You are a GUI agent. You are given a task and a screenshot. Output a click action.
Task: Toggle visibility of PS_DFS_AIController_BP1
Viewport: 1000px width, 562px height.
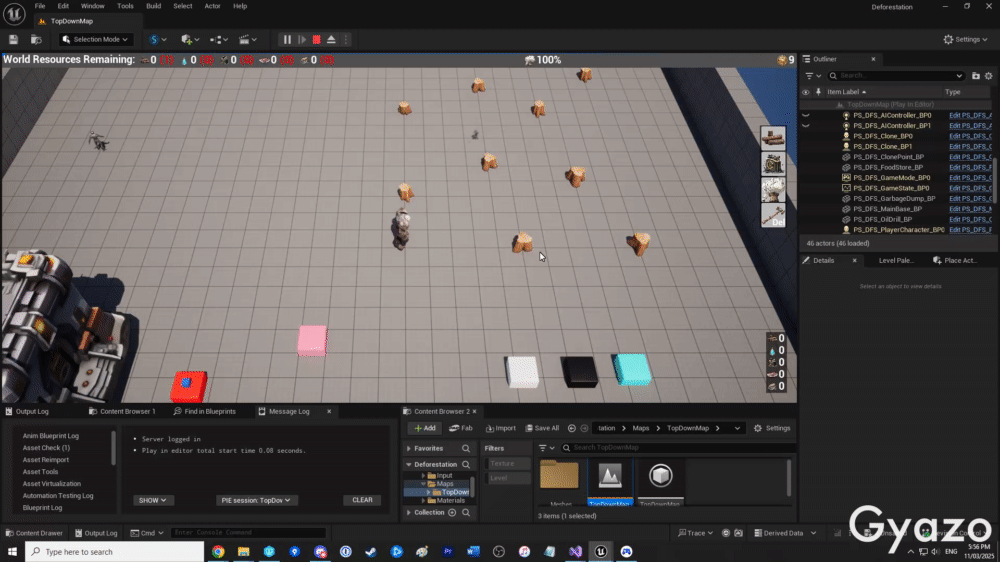pos(806,126)
